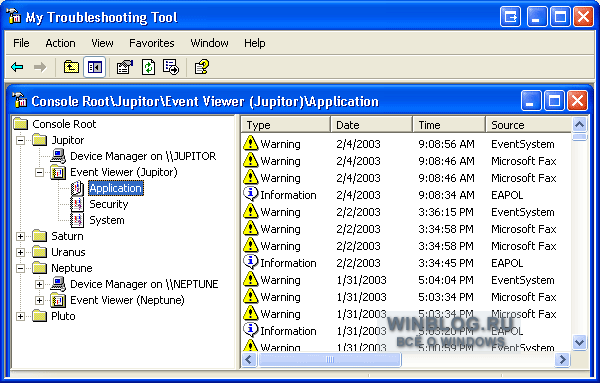
Task: Toggle the Show/Hide Console Tree icon
Action: 95,67
